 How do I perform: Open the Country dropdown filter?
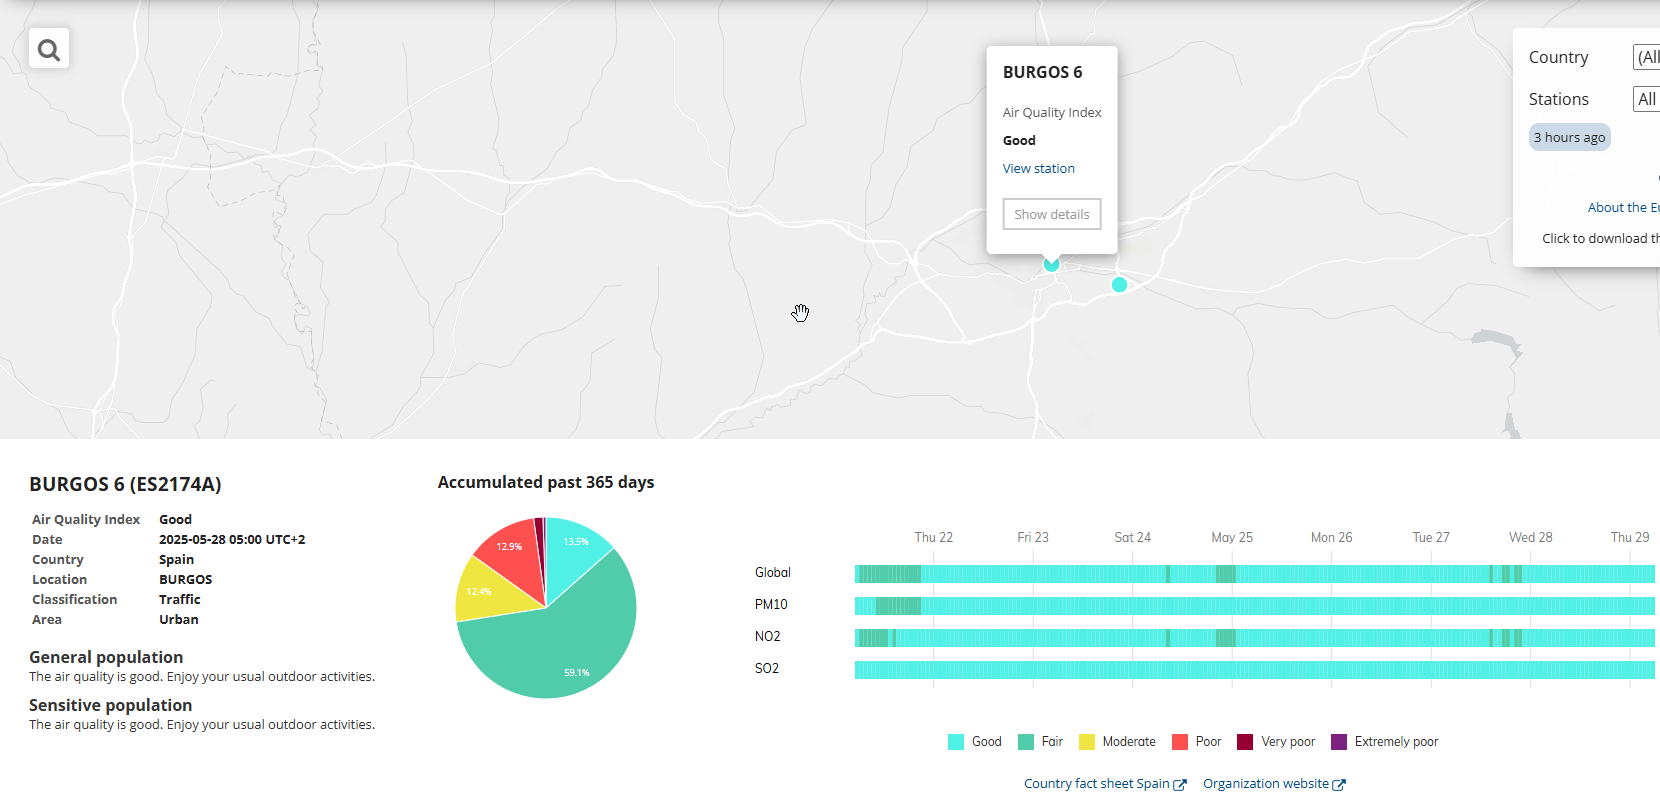(1645, 58)
